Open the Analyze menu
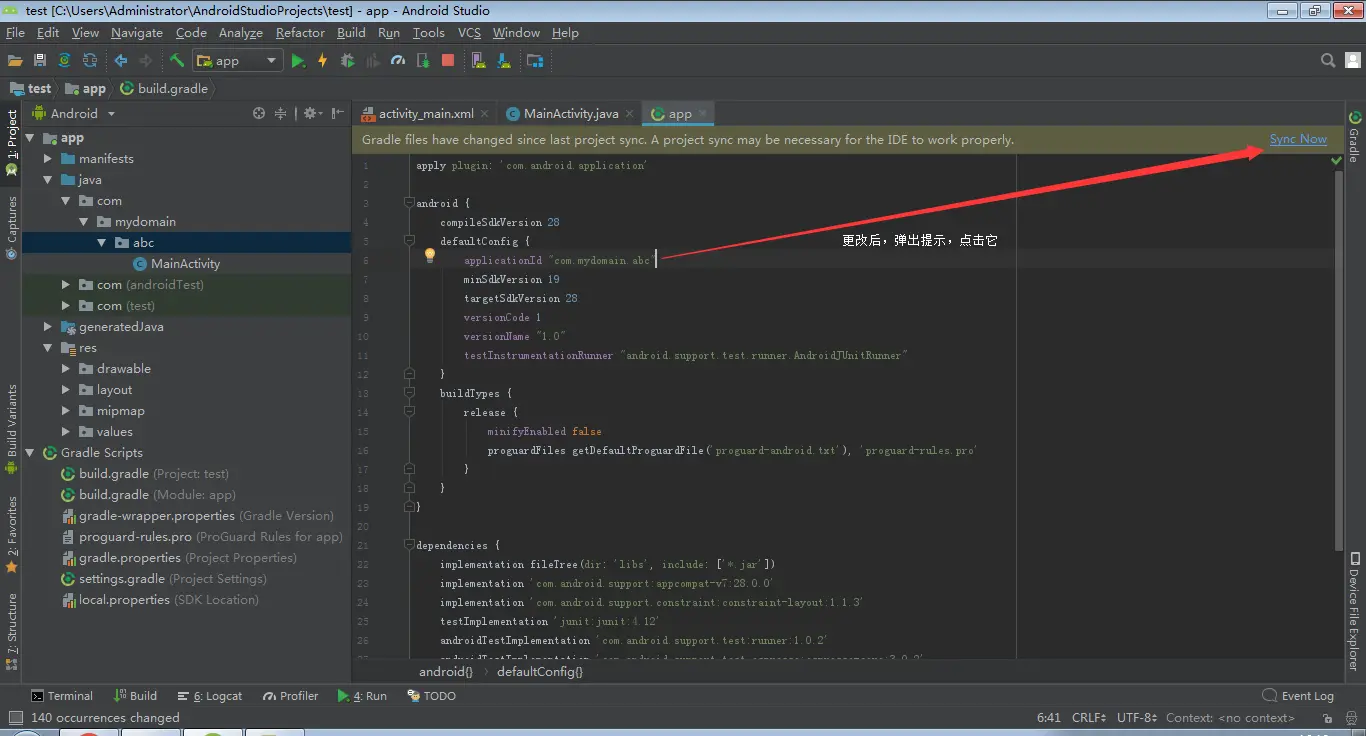The height and width of the screenshot is (736, 1366). (241, 33)
